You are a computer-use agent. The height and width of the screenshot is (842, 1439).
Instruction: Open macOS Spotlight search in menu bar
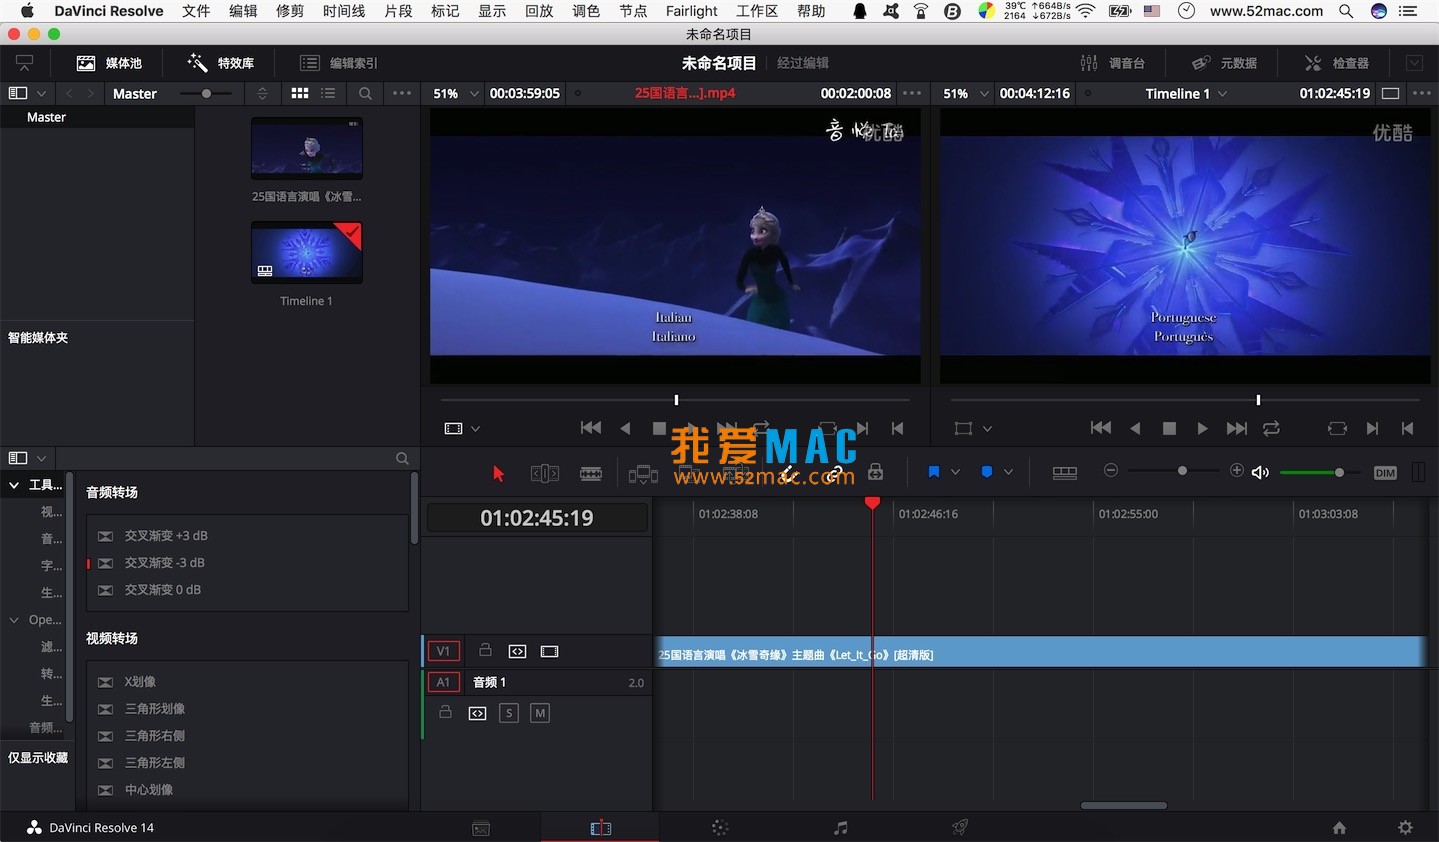pyautogui.click(x=1346, y=11)
